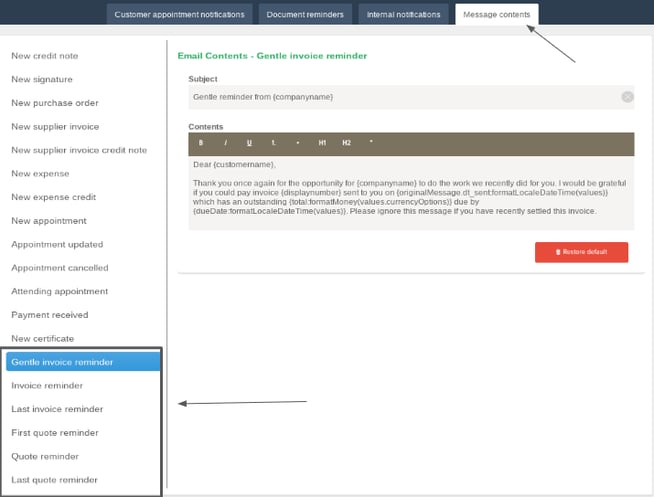Click 'Email Contents - Gentle invoice reminder' heading
This screenshot has width=654, height=497.
pyautogui.click(x=272, y=56)
